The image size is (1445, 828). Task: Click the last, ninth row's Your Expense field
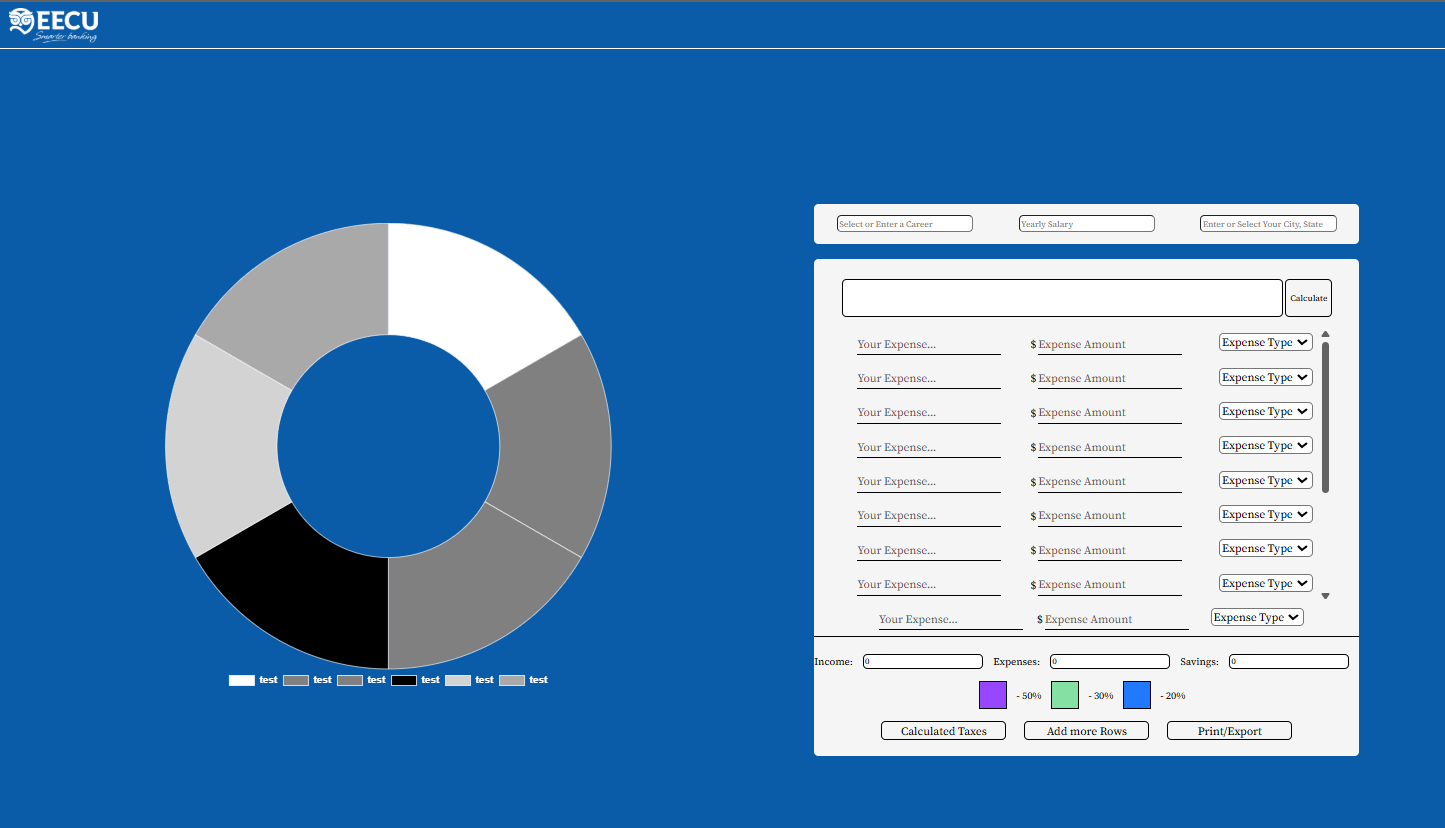951,619
